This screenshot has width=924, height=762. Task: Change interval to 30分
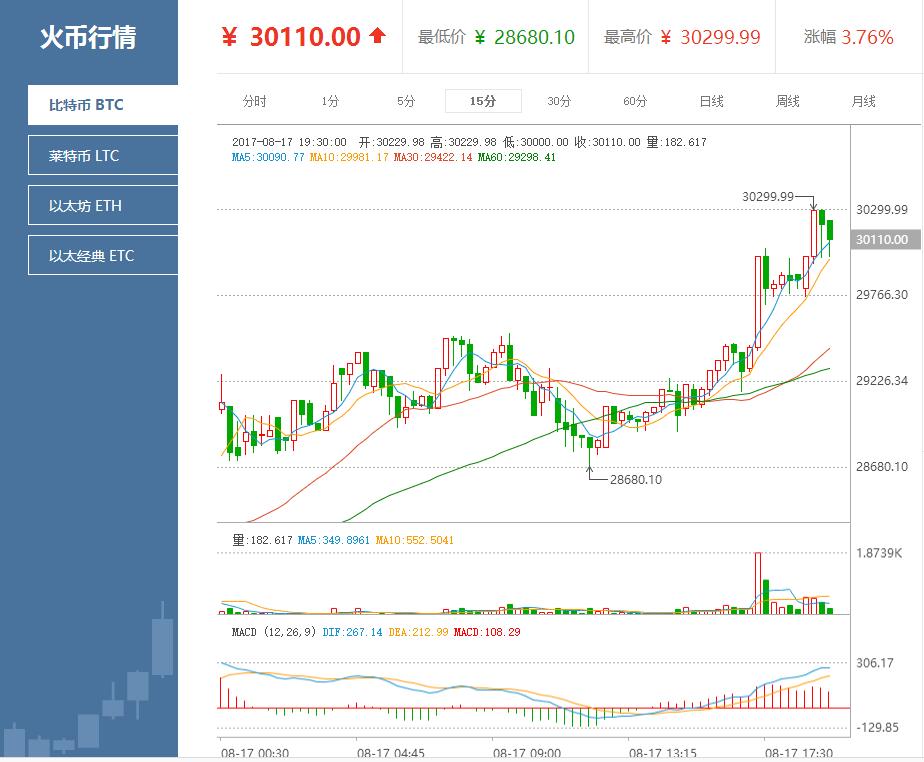point(559,101)
